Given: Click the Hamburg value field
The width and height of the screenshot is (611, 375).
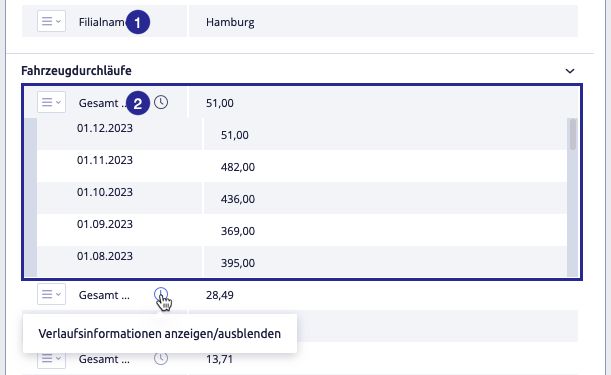Looking at the screenshot, I should (383, 21).
